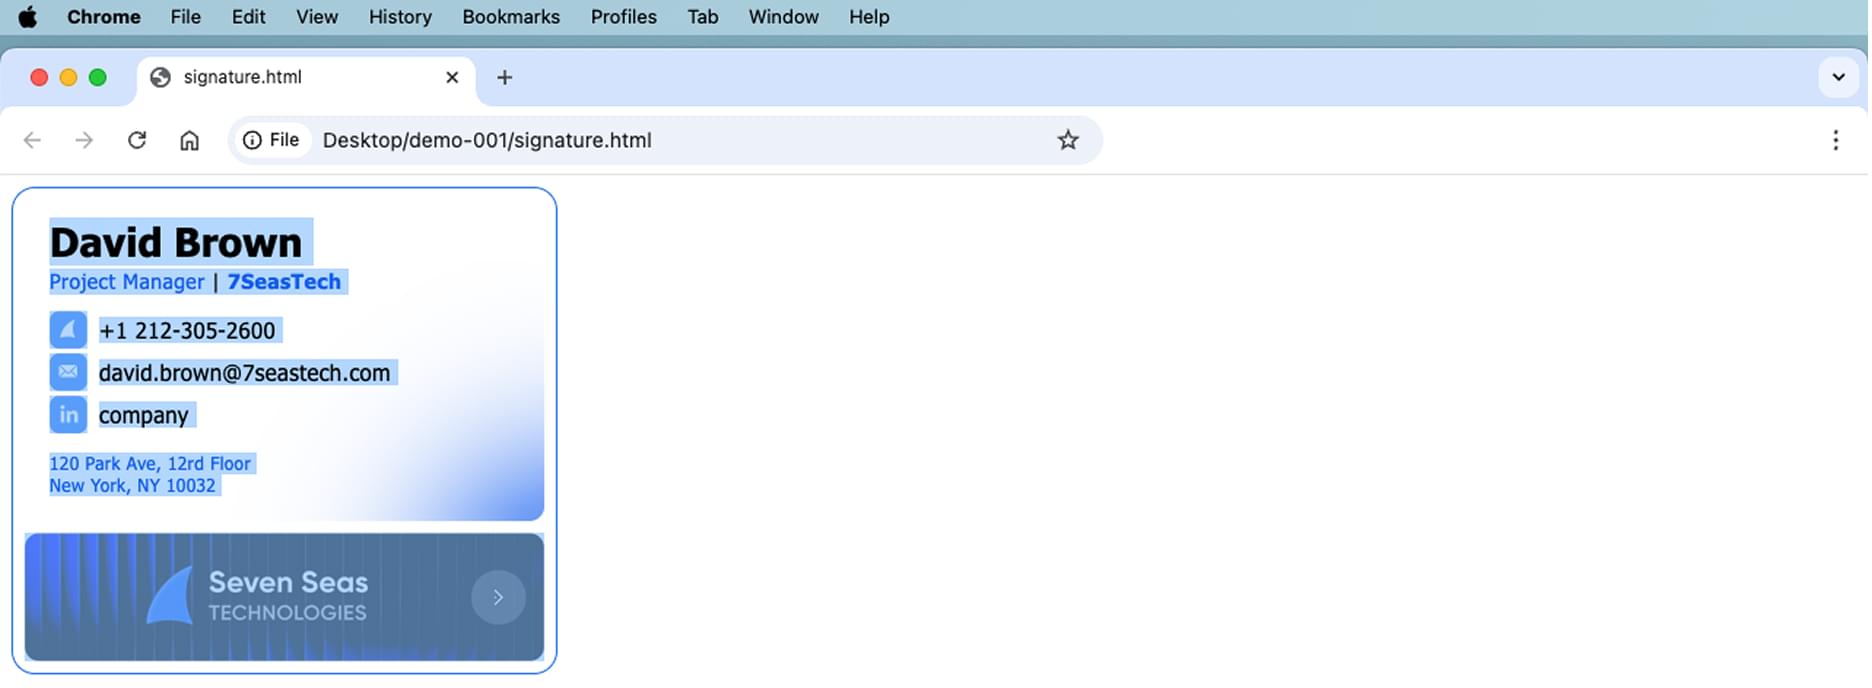Open the Profiles menu
Image resolution: width=1872 pixels, height=688 pixels.
pyautogui.click(x=623, y=17)
